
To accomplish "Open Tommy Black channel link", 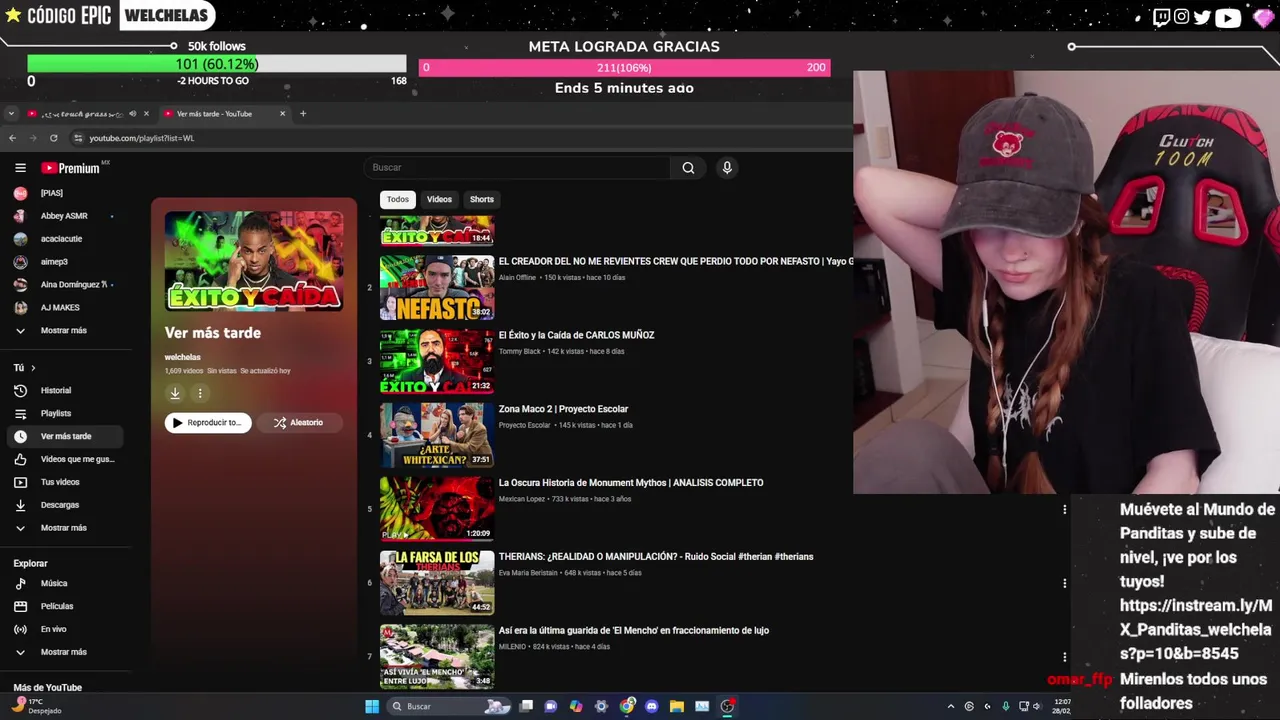I will tap(519, 351).
